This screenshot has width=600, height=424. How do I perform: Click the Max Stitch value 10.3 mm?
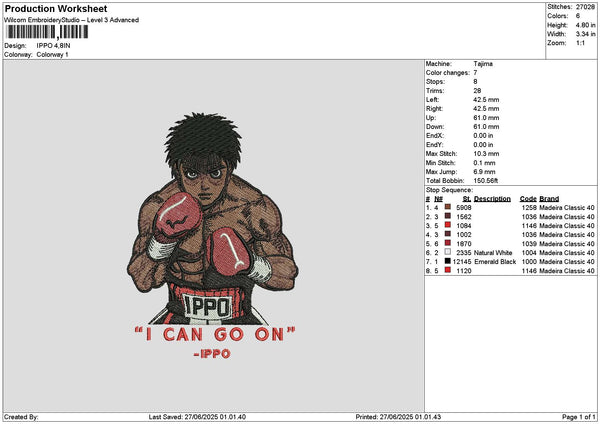[x=486, y=153]
